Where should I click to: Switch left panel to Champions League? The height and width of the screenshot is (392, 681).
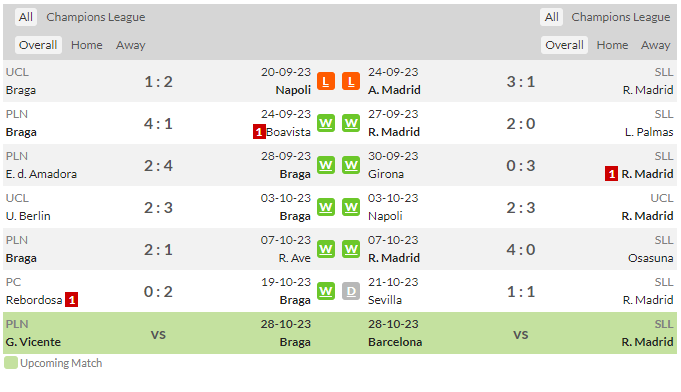point(96,17)
